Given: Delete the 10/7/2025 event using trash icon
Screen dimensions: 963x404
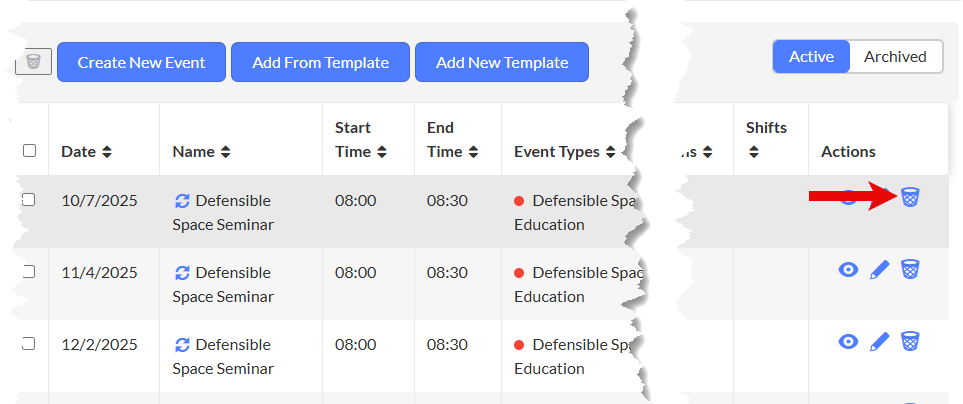Looking at the screenshot, I should [x=909, y=197].
